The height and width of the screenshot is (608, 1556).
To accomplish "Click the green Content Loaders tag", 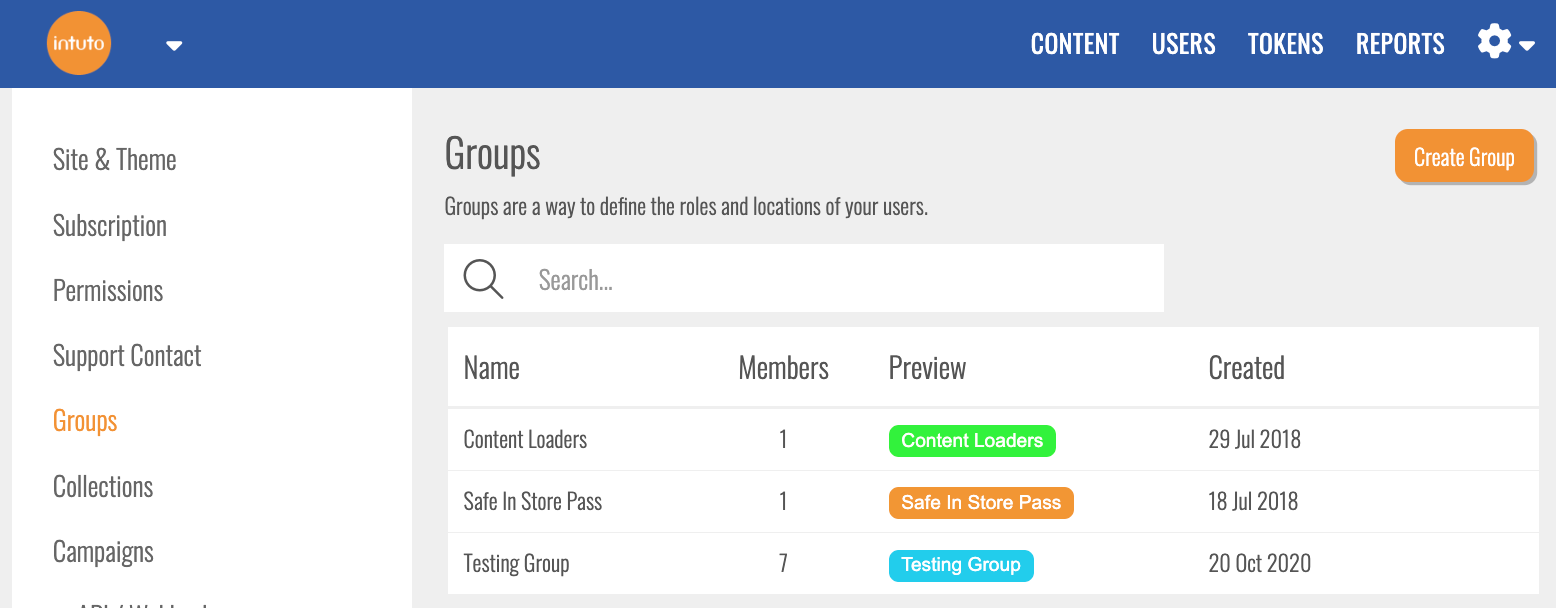I will [971, 441].
